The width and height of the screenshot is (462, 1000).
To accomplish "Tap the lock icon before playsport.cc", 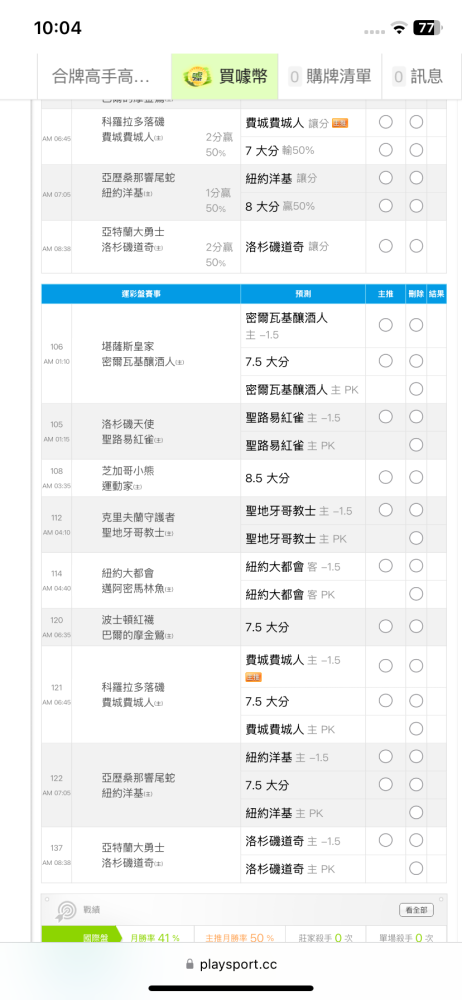I will click(x=189, y=964).
